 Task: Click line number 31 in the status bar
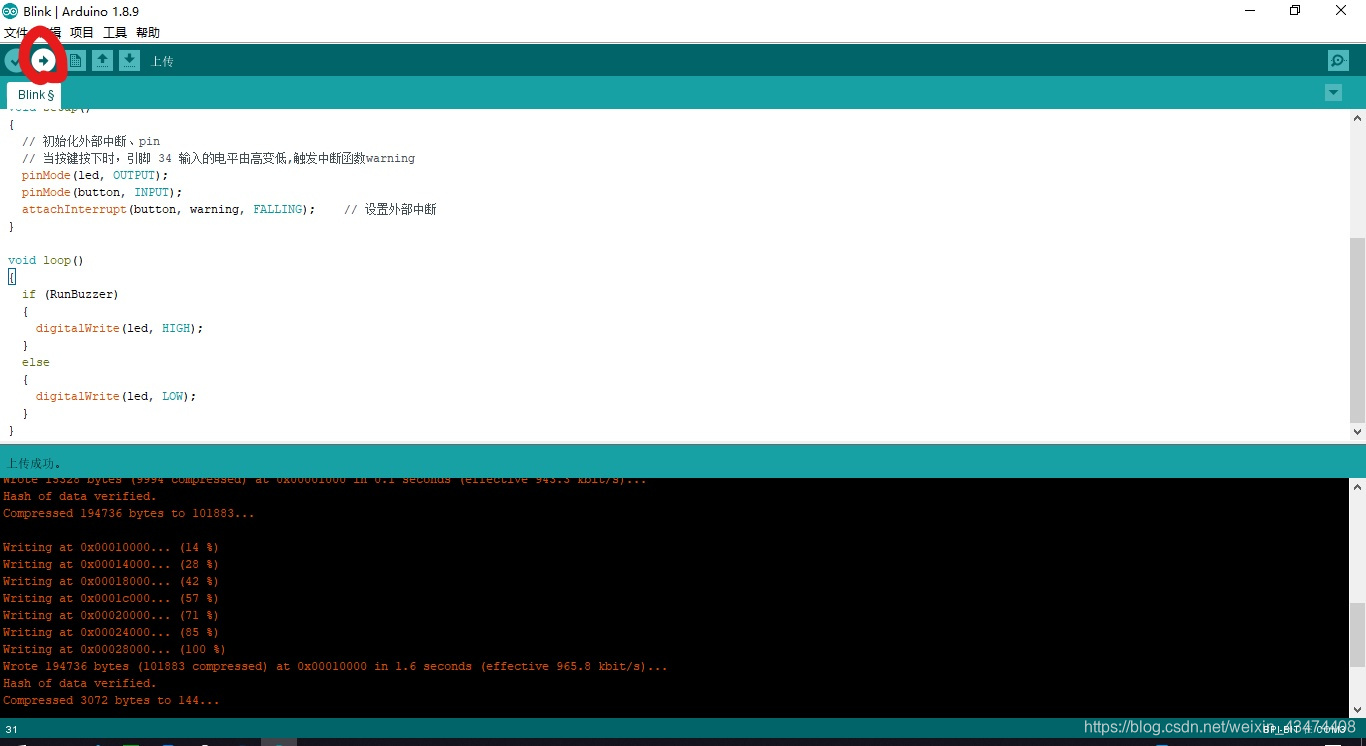pos(12,729)
